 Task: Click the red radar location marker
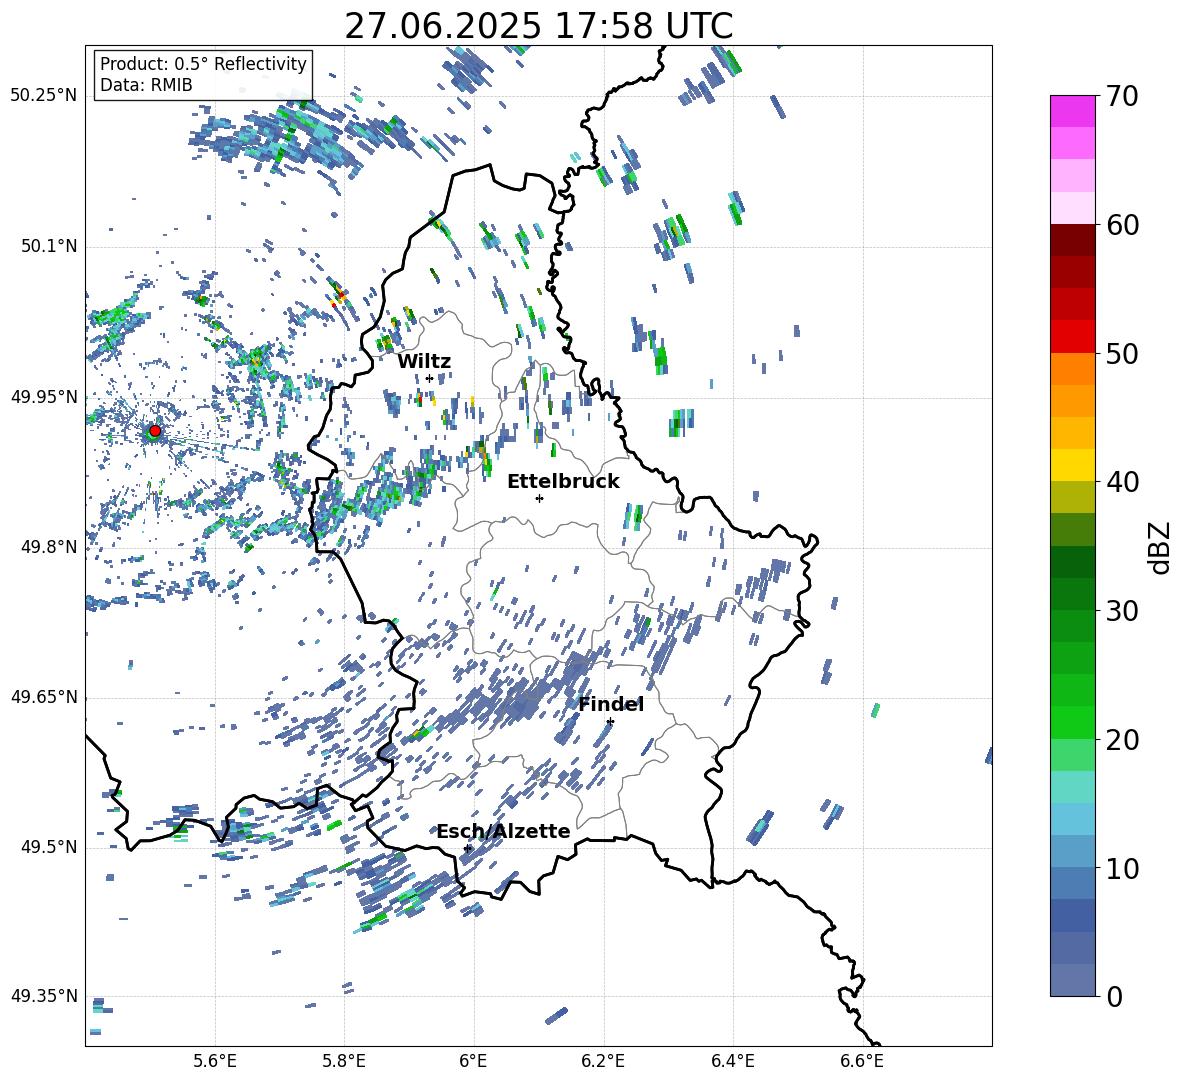click(x=155, y=430)
